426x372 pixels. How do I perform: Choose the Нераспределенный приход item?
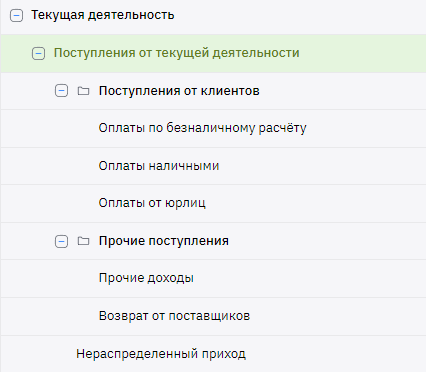(161, 354)
